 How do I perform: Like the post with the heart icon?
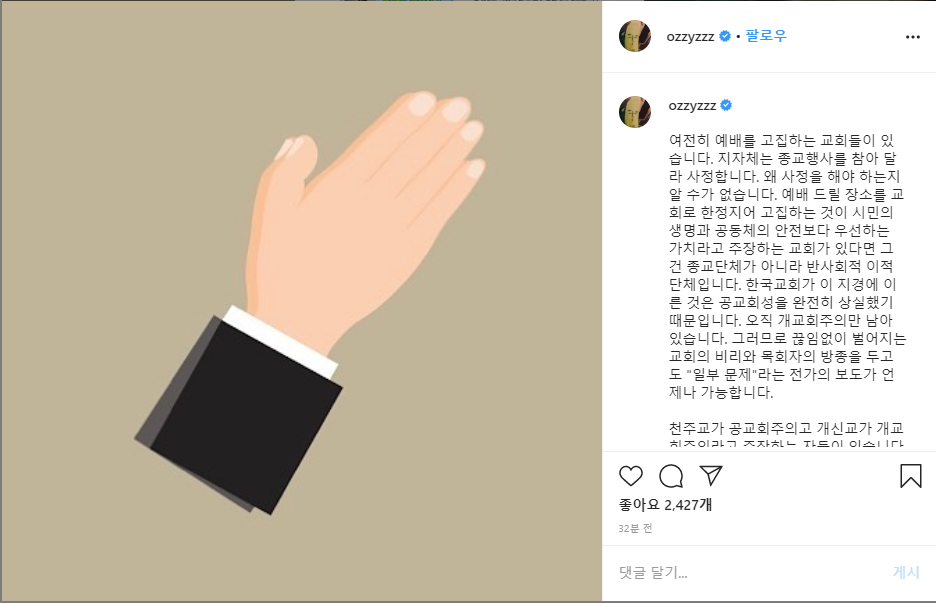coord(631,476)
